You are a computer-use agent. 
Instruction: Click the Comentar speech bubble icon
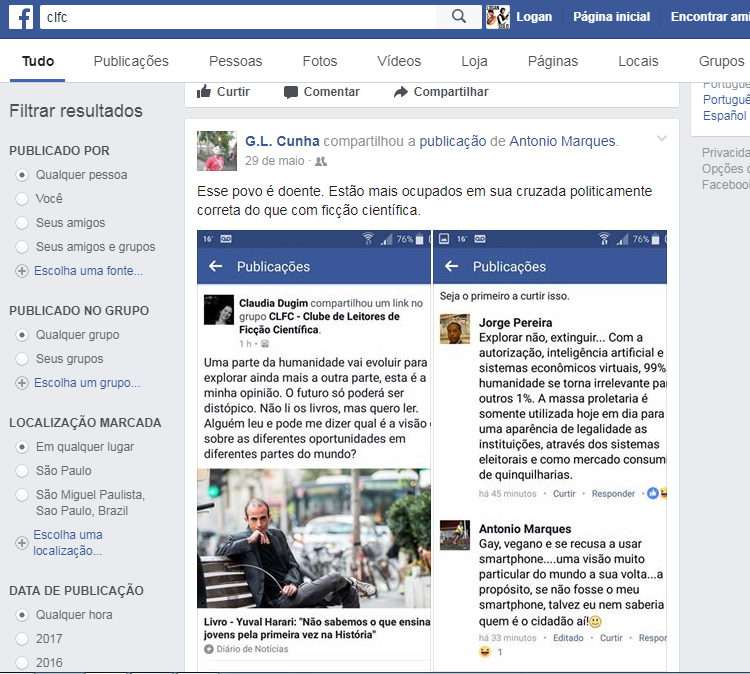(291, 92)
